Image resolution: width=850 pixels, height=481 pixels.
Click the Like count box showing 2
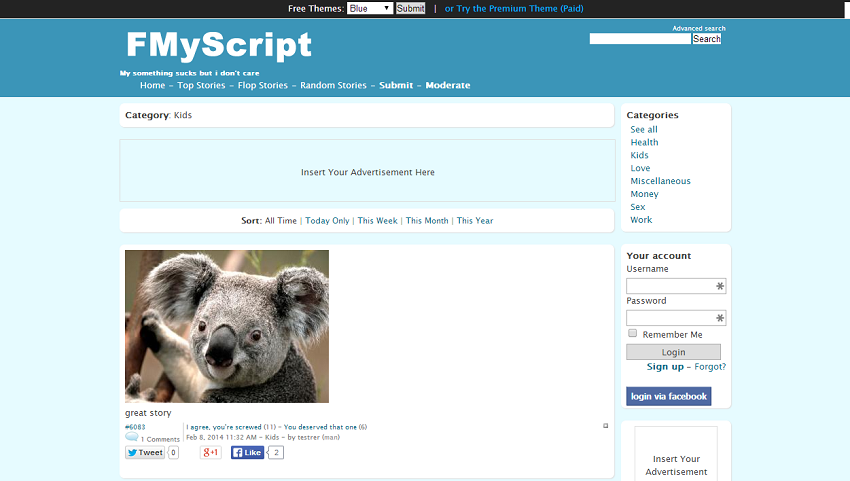[x=276, y=452]
